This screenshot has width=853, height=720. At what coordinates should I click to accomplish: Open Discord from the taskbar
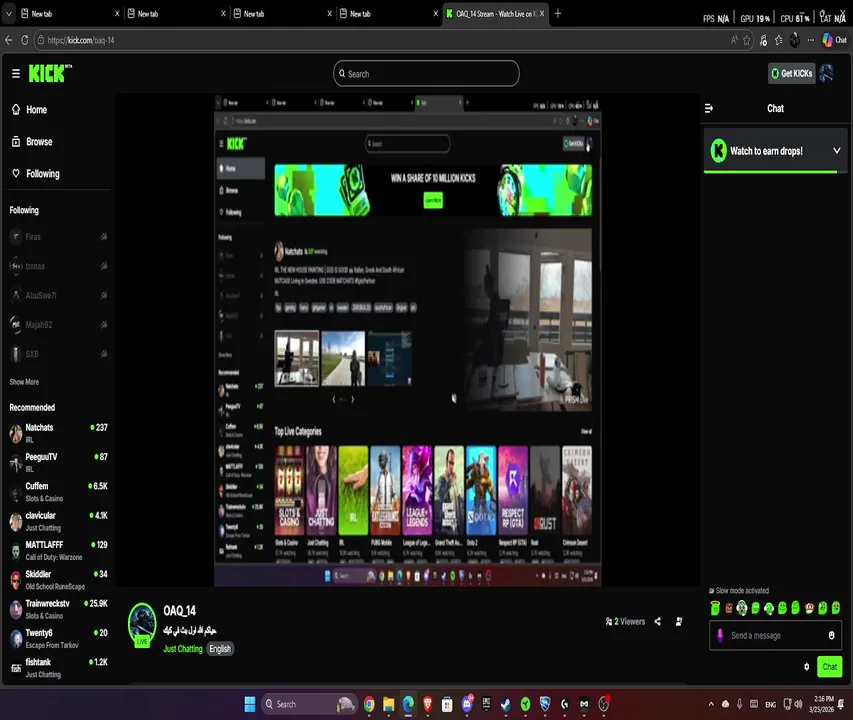(x=467, y=704)
